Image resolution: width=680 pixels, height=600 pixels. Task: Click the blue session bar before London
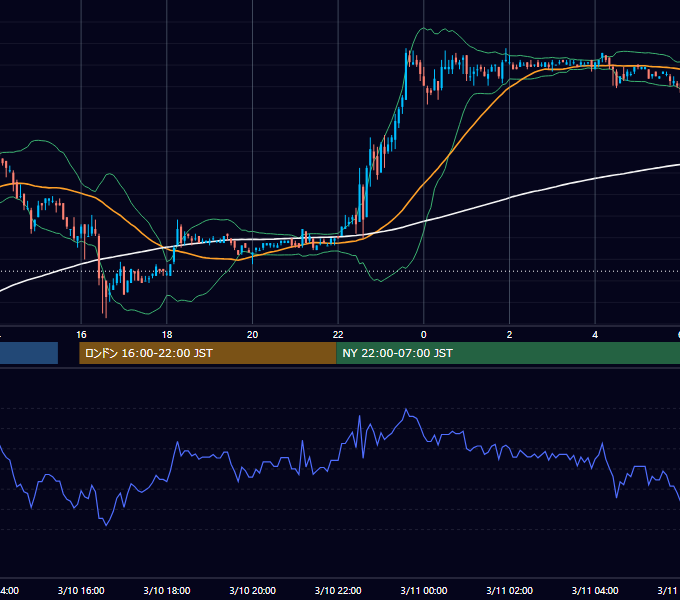(x=29, y=353)
